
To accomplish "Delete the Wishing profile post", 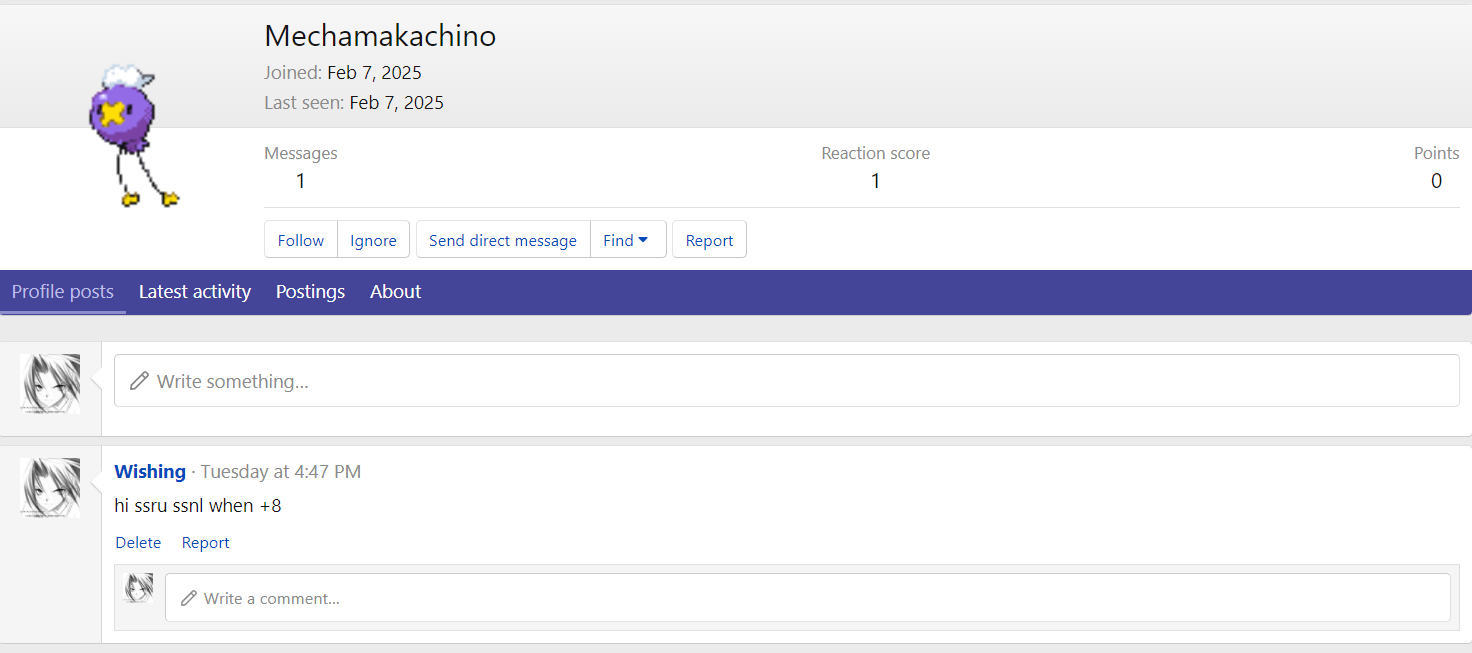I will [x=138, y=543].
